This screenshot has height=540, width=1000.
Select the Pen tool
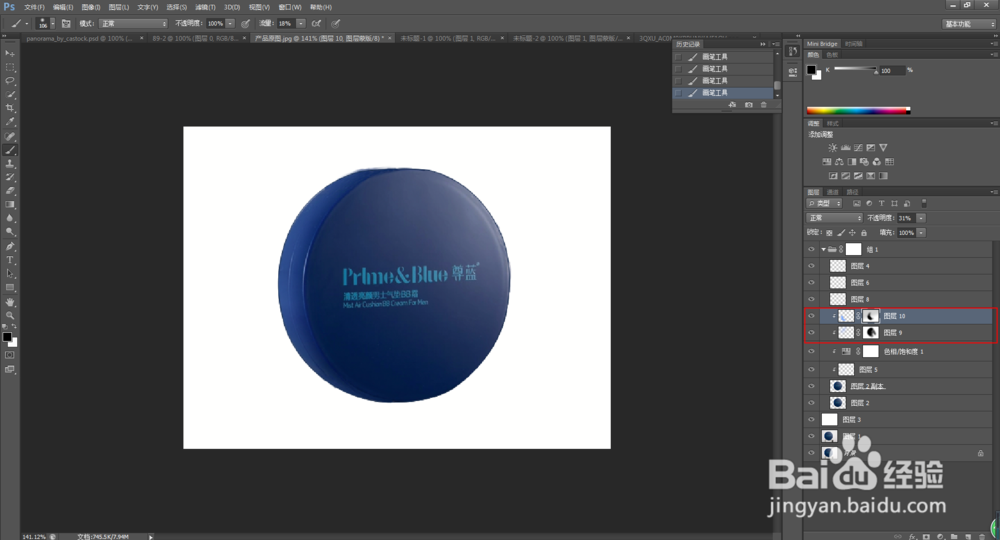click(x=10, y=246)
